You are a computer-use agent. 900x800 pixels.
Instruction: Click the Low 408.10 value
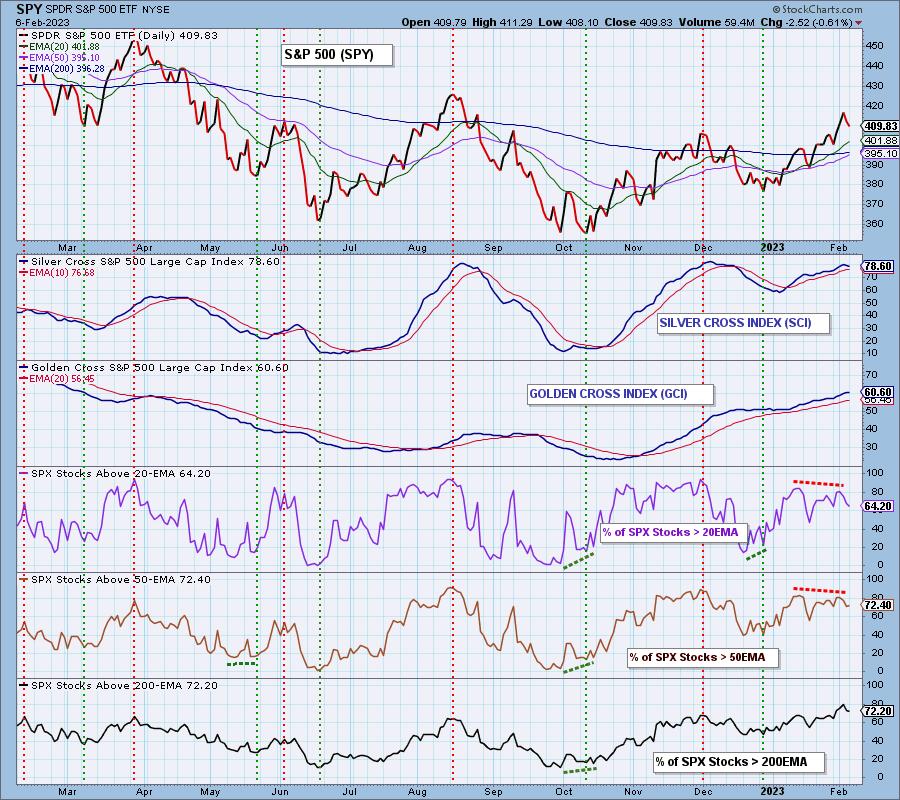click(x=568, y=22)
